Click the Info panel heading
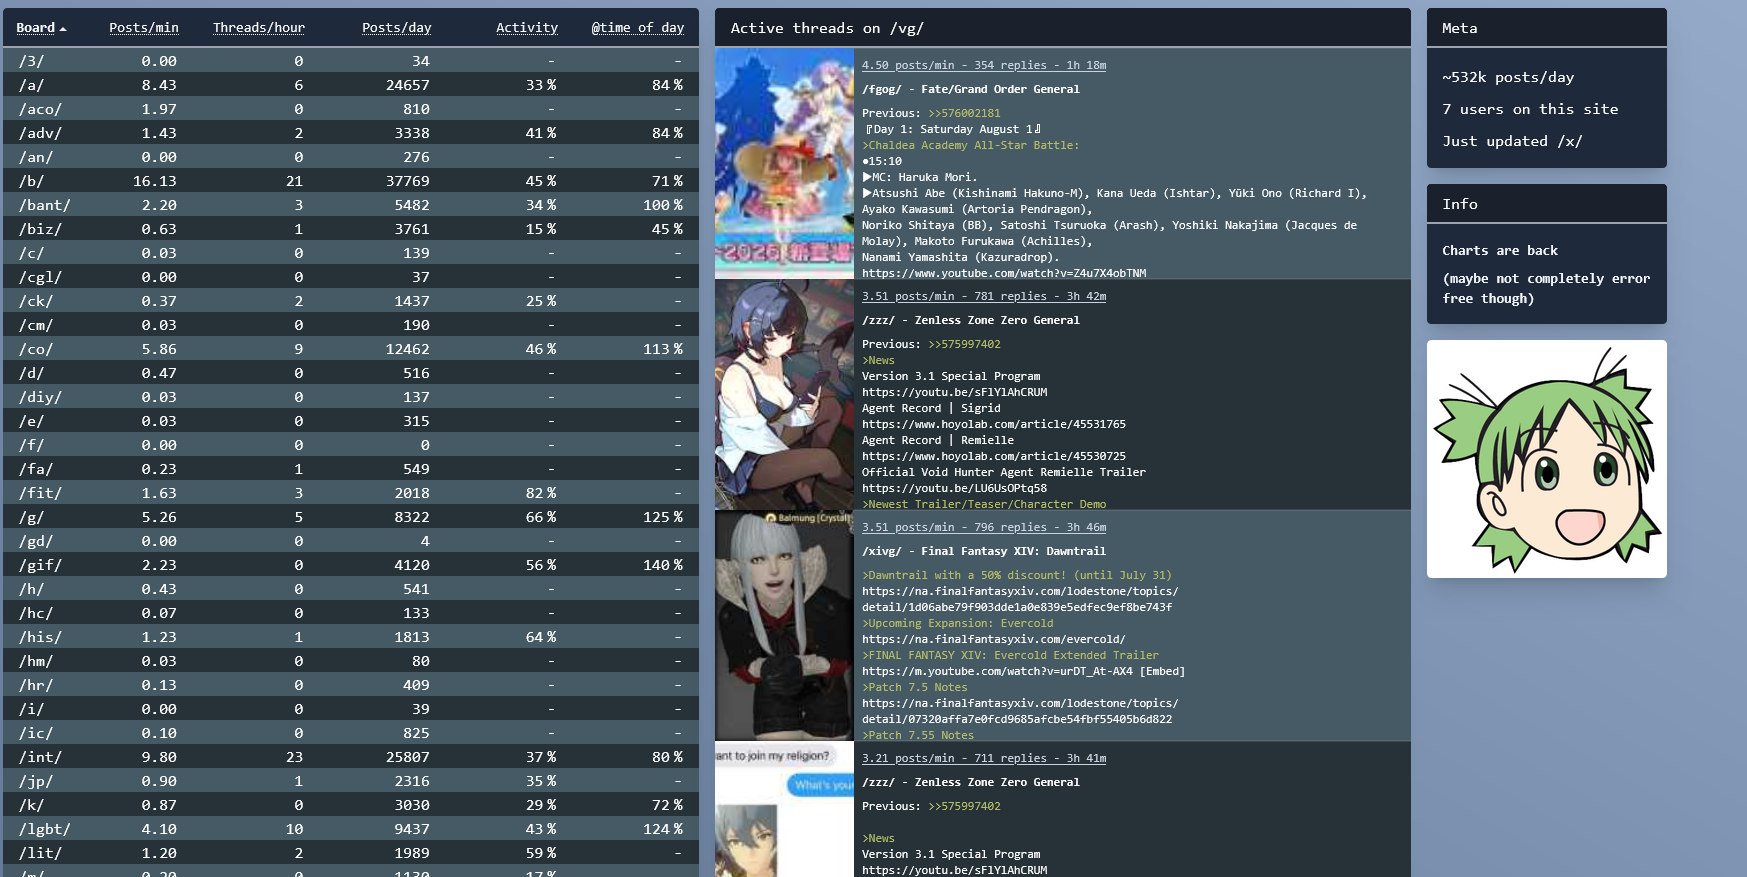This screenshot has height=877, width=1747. [x=1460, y=204]
